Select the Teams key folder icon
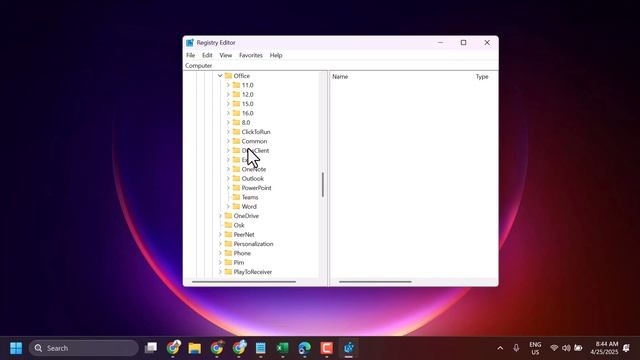This screenshot has height=360, width=640. click(x=236, y=197)
